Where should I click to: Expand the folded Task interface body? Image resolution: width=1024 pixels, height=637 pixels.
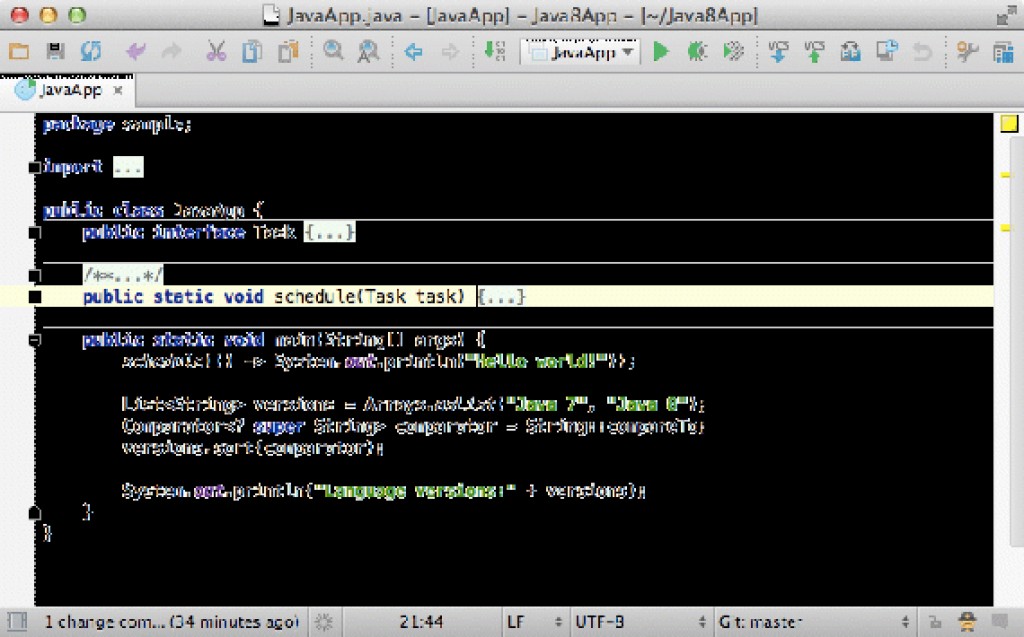[330, 232]
